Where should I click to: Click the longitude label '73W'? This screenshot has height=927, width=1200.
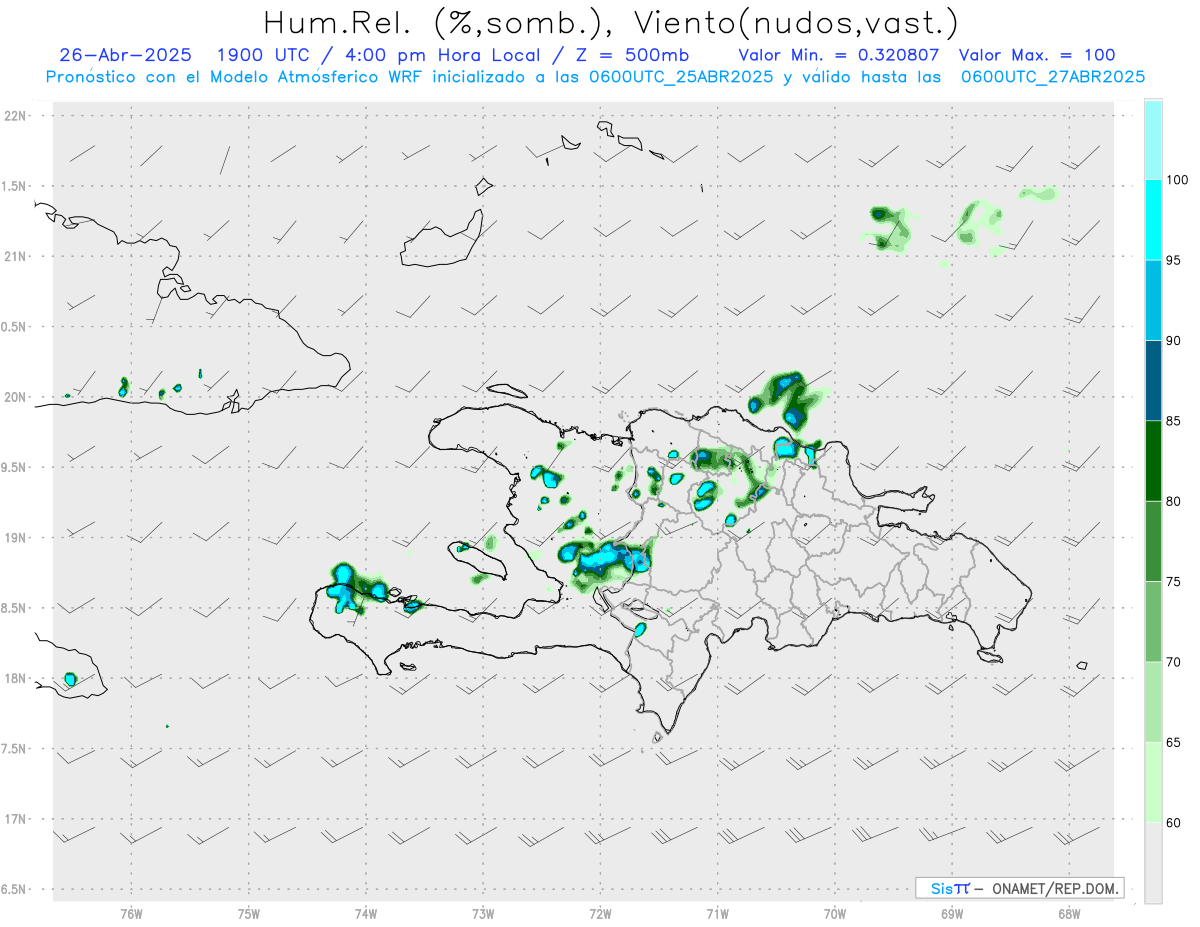click(x=483, y=913)
